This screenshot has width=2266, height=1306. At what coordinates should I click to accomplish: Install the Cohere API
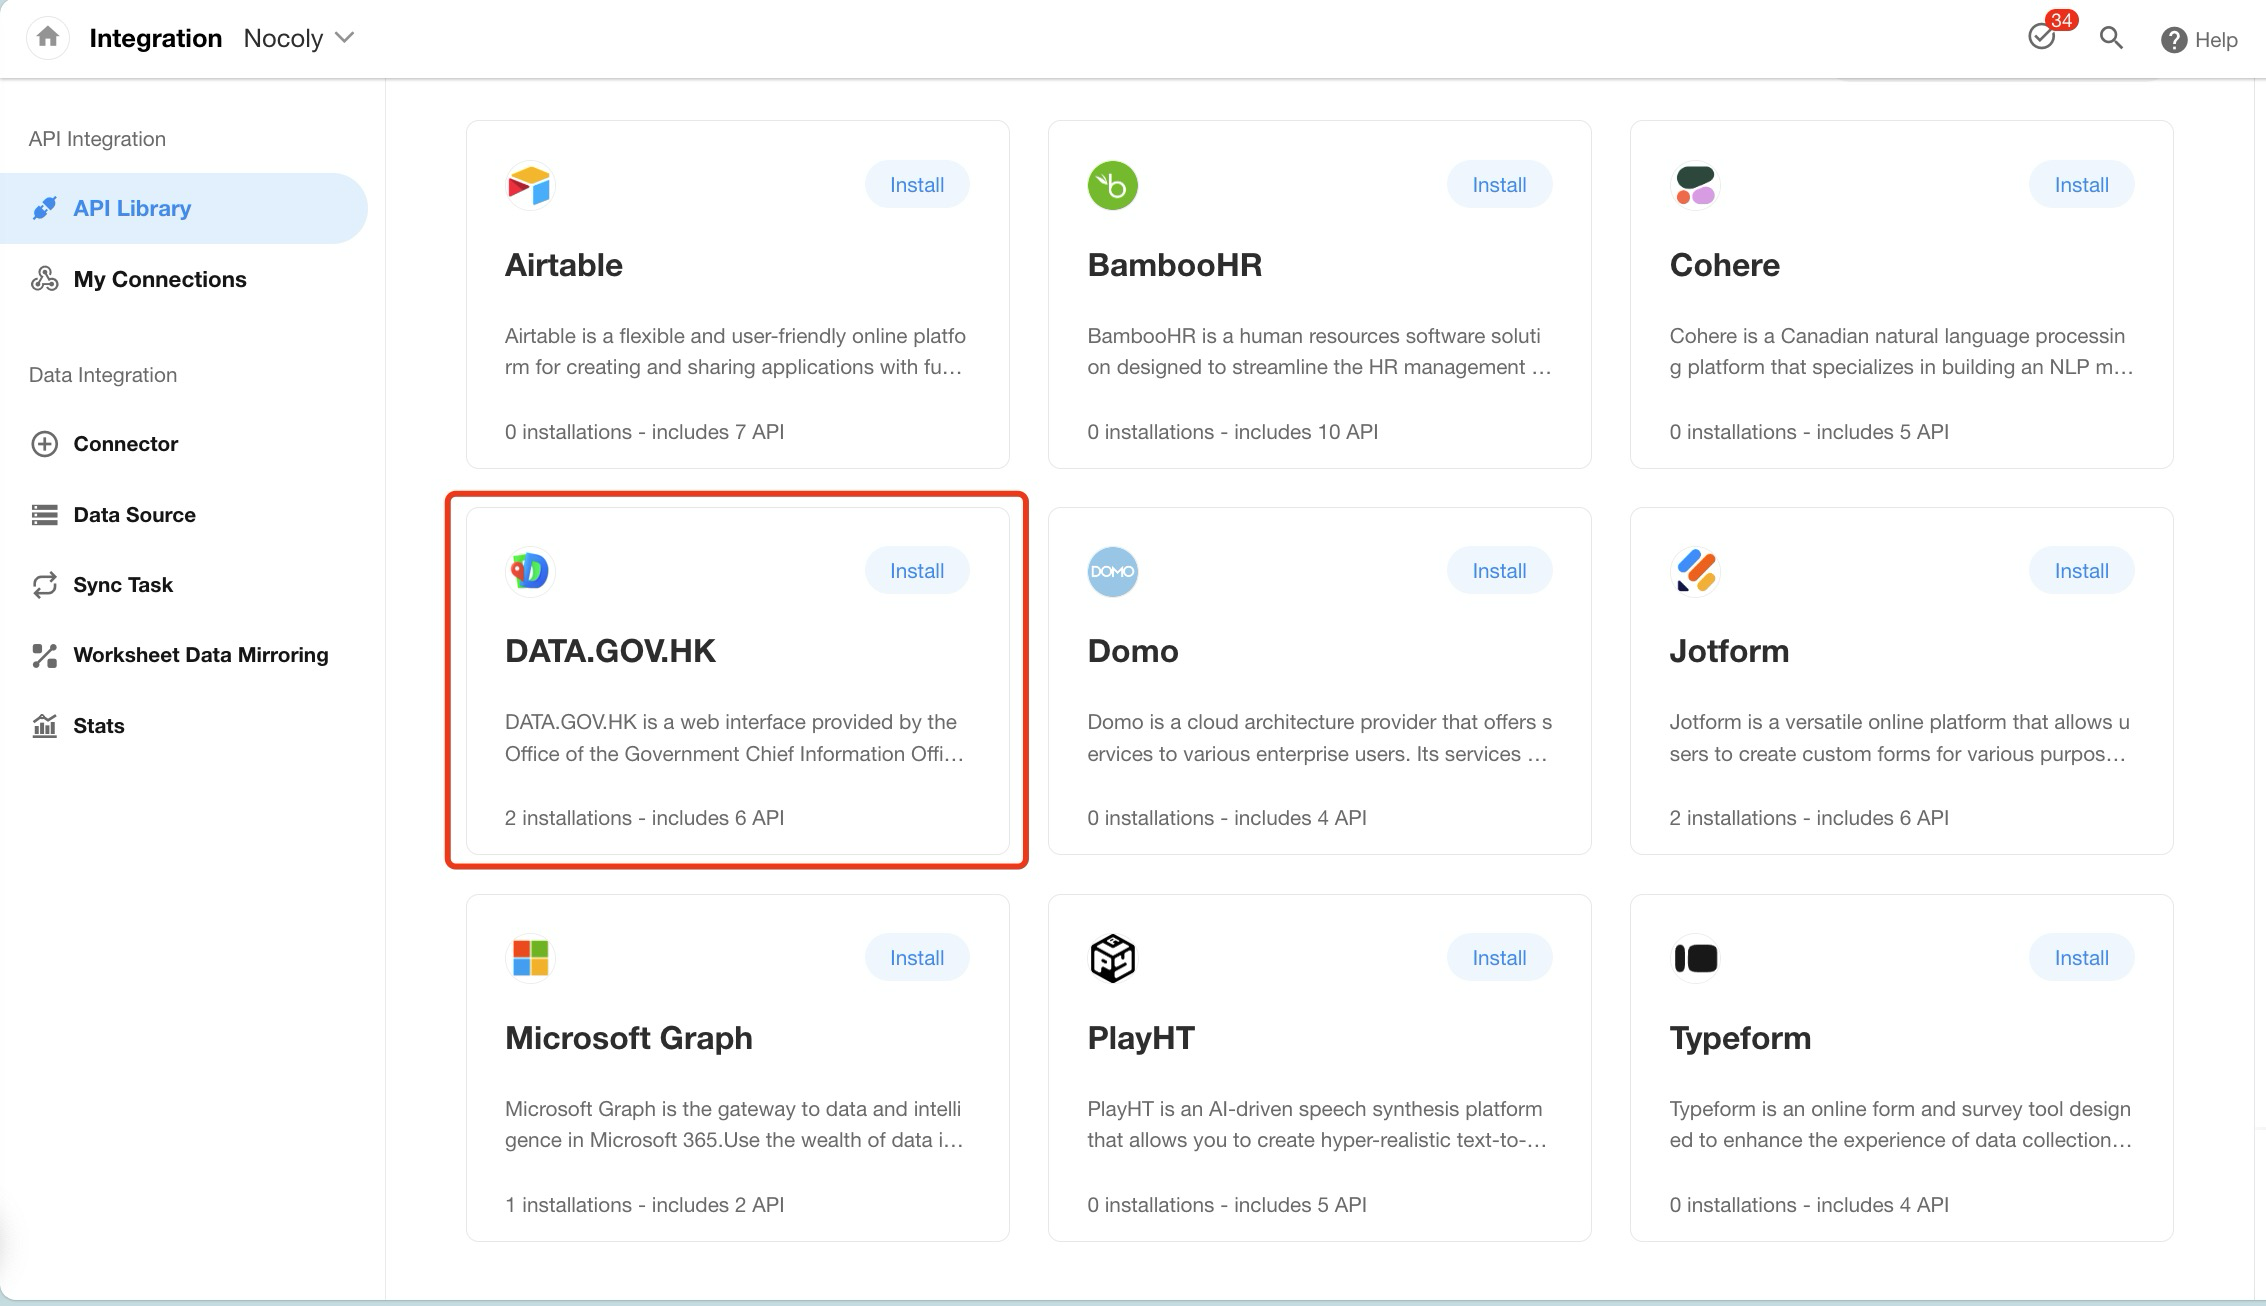2081,185
